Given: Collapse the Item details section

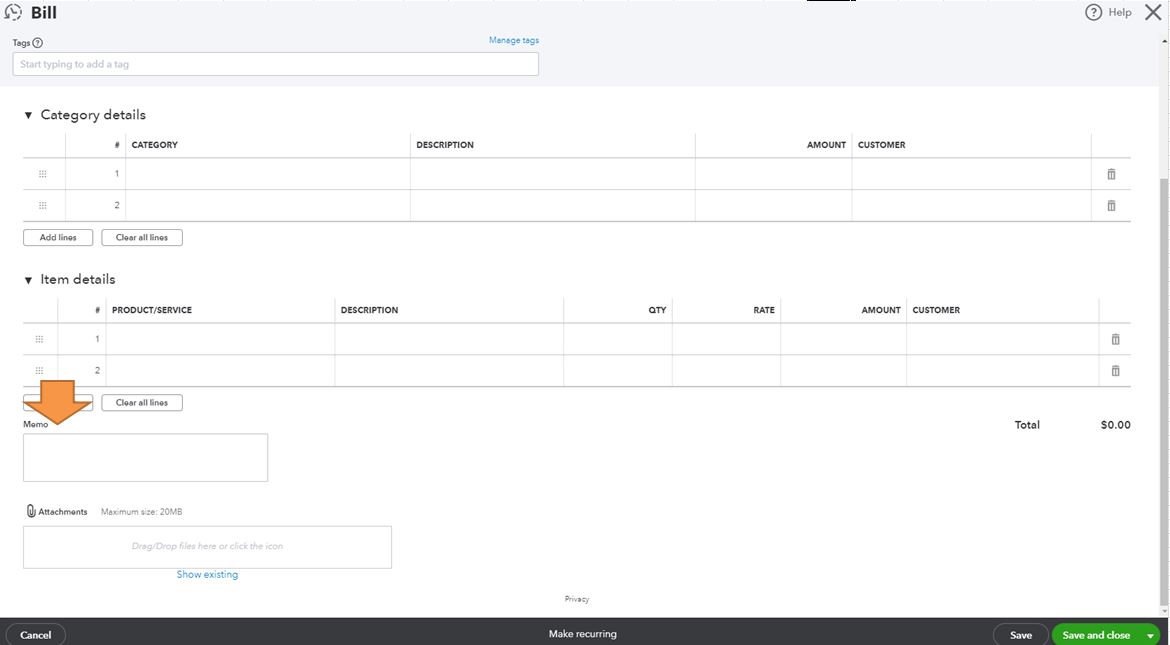Looking at the screenshot, I should tap(28, 278).
